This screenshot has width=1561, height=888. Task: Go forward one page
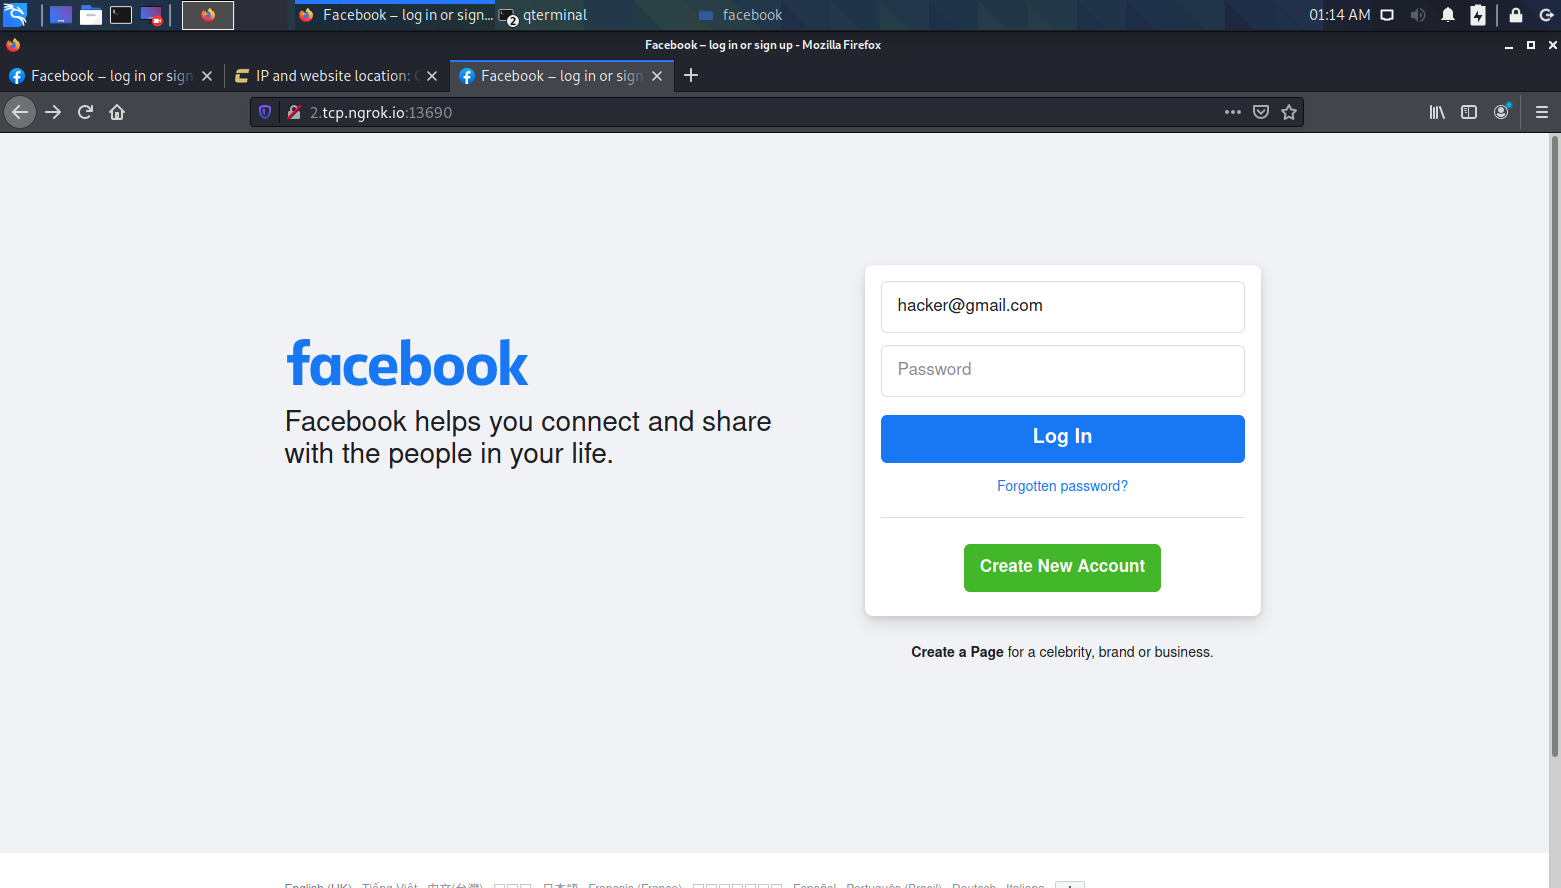click(53, 112)
